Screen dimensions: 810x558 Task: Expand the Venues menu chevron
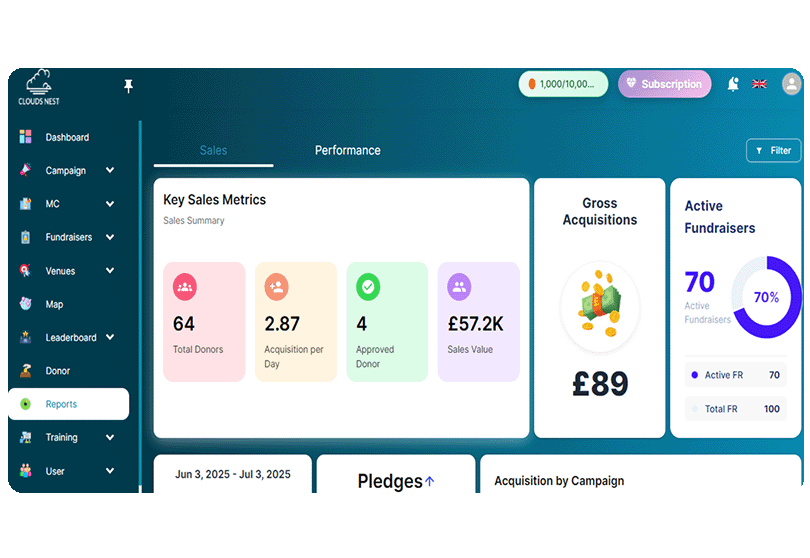tap(110, 270)
